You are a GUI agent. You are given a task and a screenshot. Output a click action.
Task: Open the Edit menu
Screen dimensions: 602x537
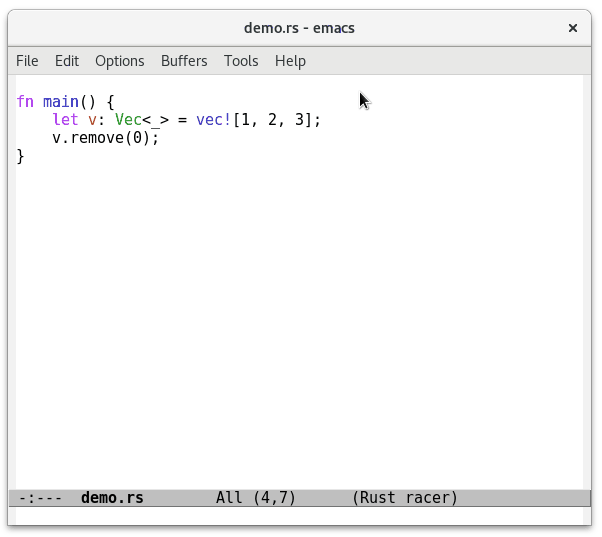67,61
